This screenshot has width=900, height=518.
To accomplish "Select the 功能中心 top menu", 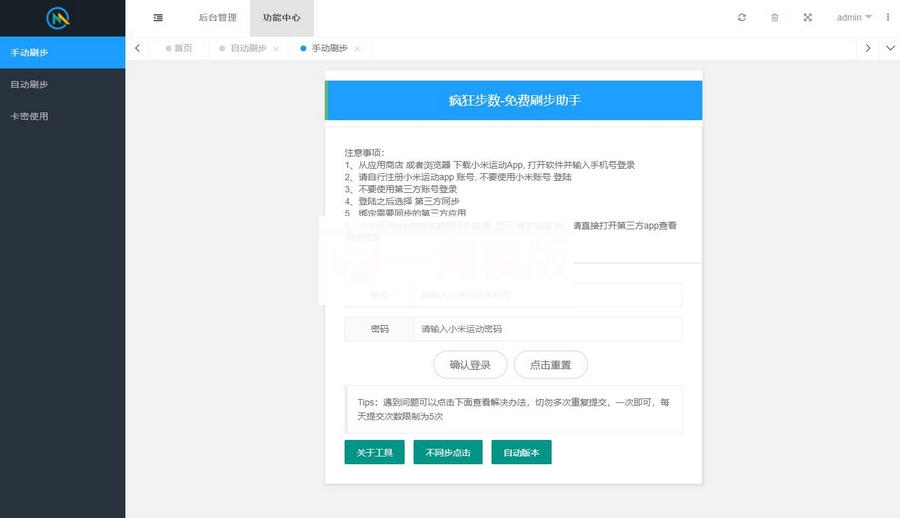I will pos(282,18).
